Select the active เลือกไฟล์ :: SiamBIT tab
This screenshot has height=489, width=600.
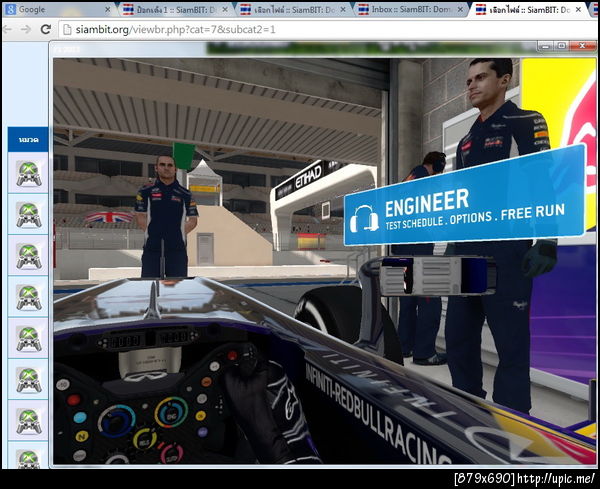click(530, 9)
